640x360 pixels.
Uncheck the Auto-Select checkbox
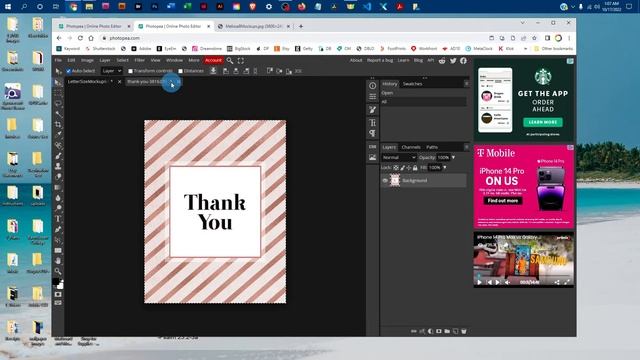69,71
